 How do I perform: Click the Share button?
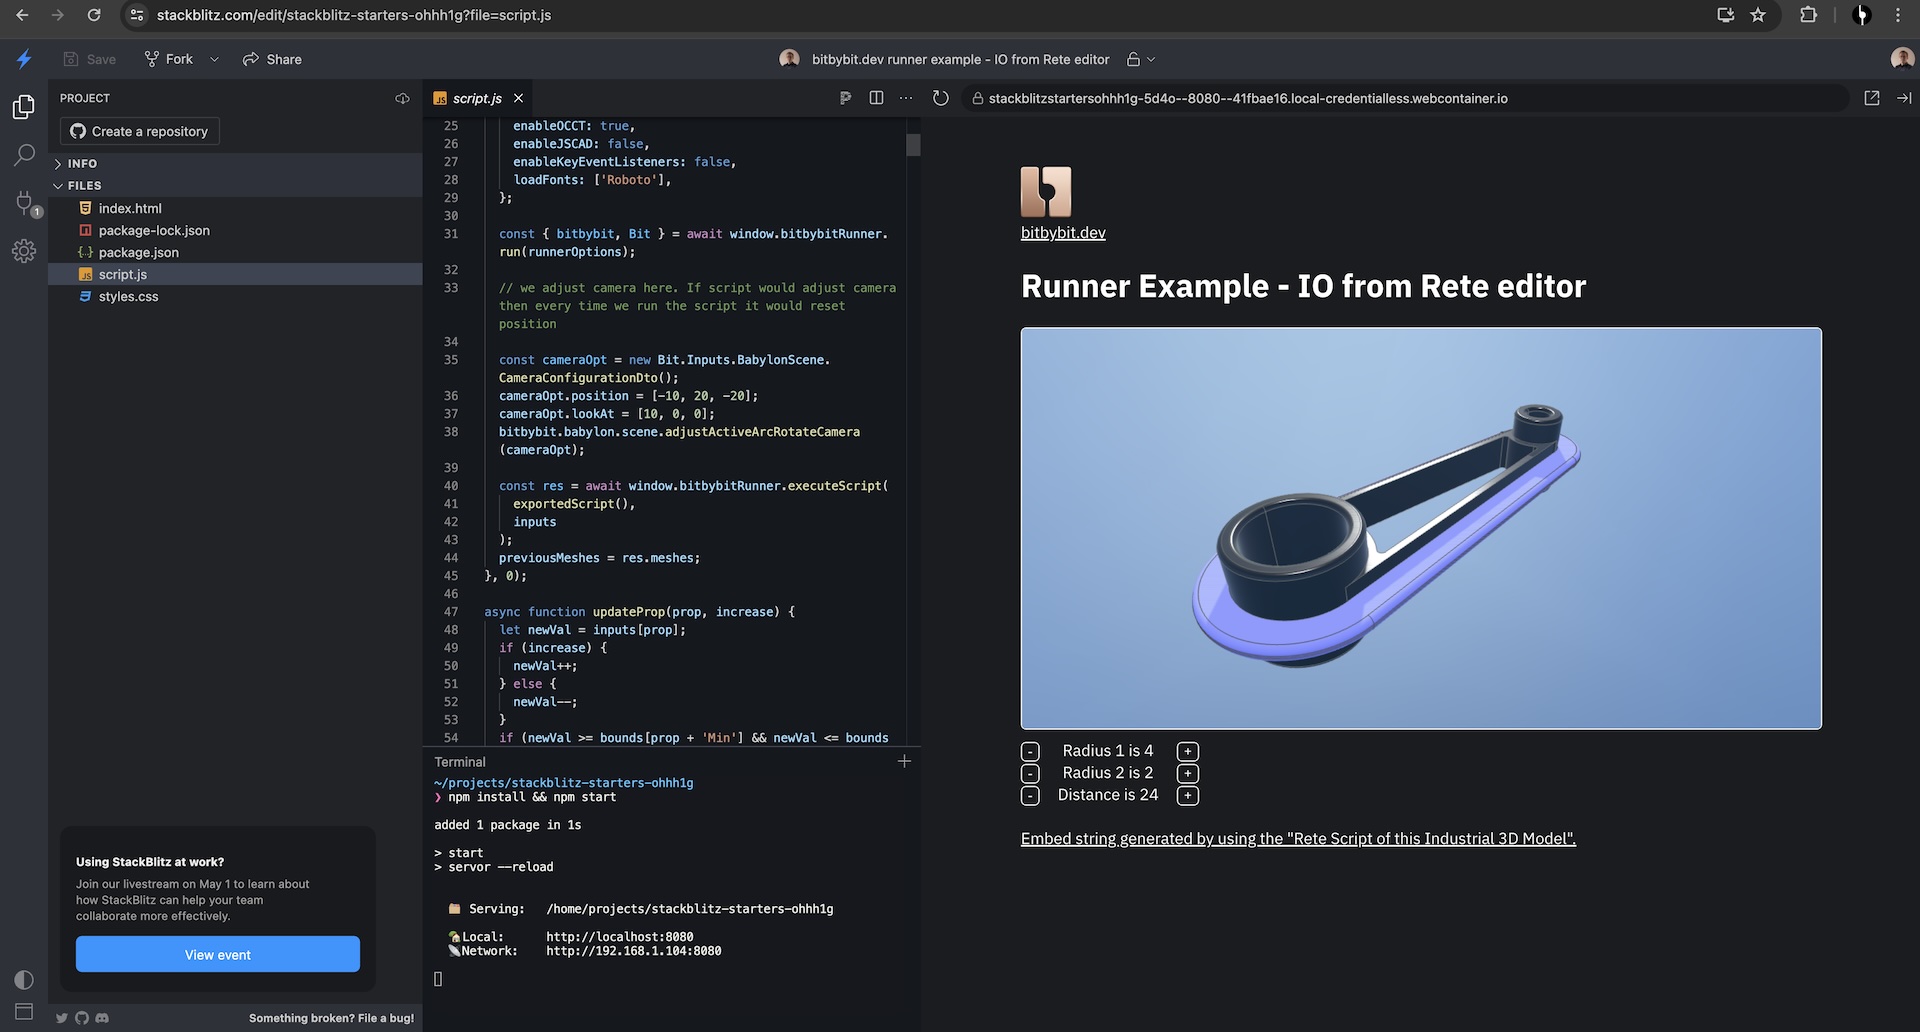click(x=272, y=59)
